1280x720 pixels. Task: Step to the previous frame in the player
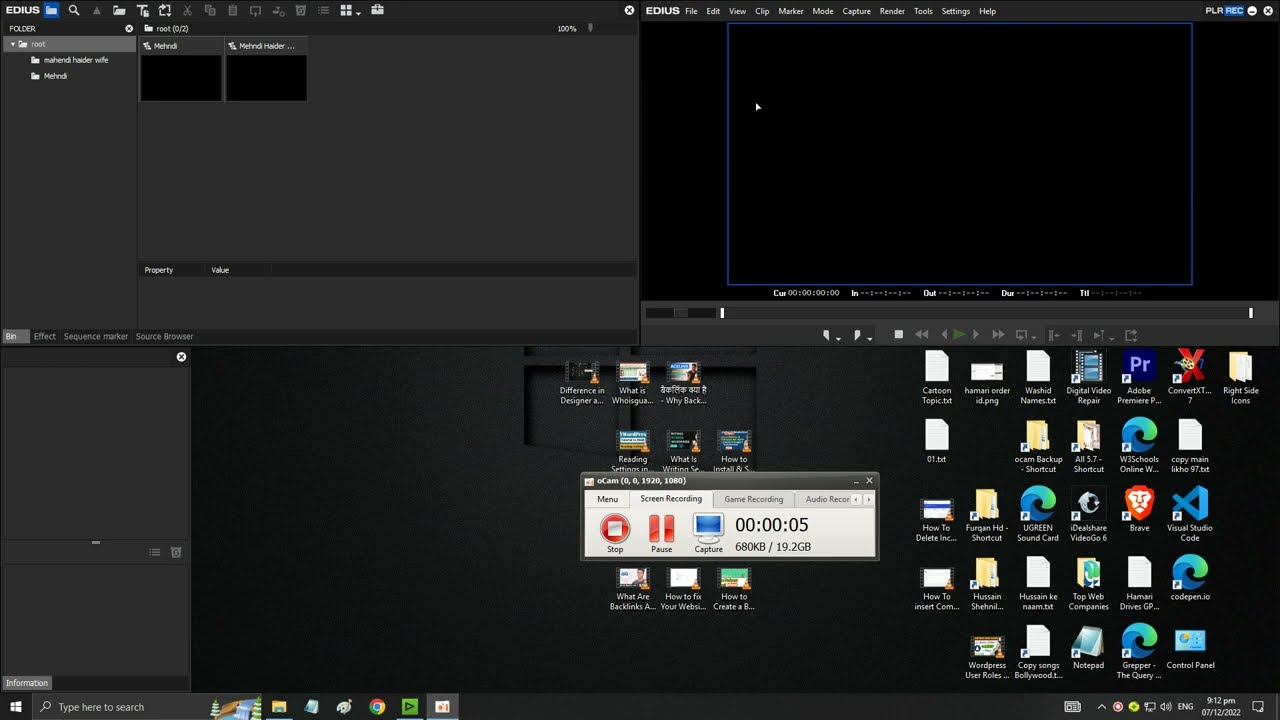tap(944, 335)
